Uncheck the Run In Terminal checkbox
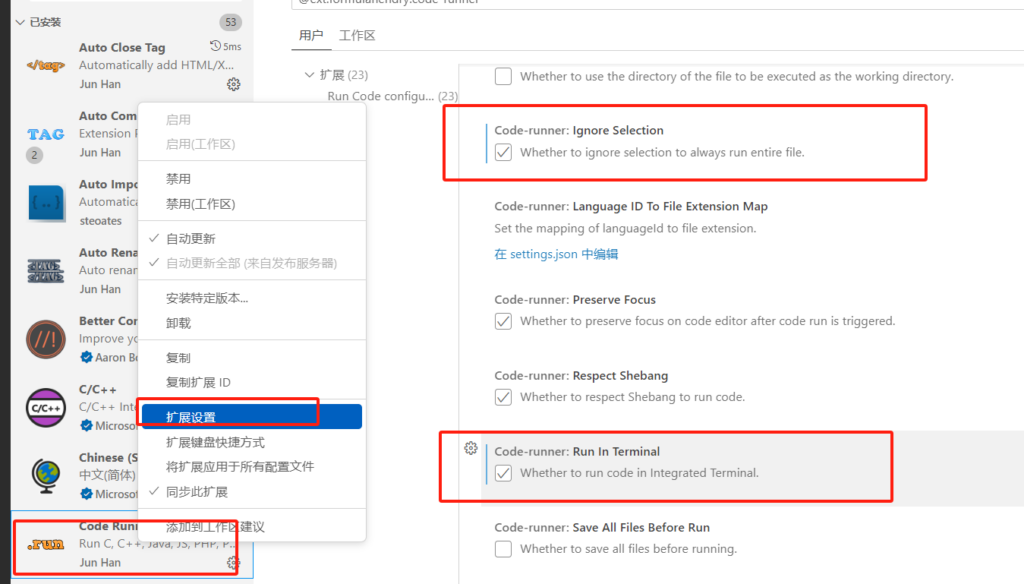The height and width of the screenshot is (584, 1024). coord(504,473)
